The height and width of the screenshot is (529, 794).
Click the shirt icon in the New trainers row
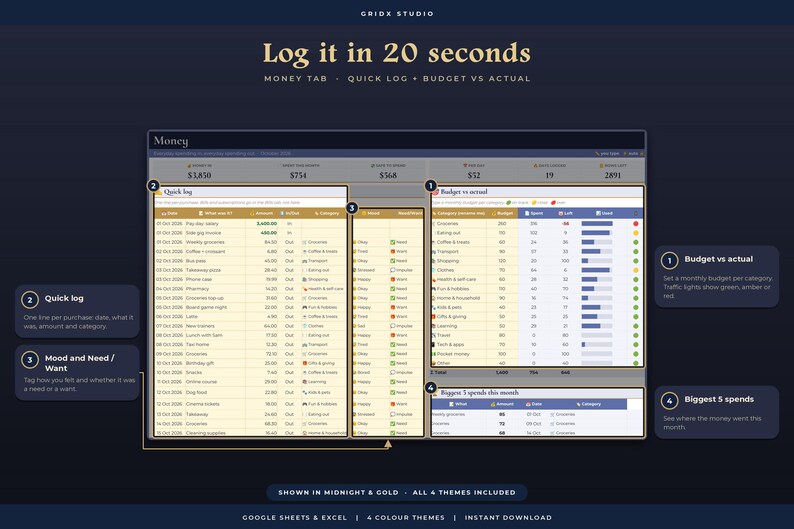pyautogui.click(x=305, y=326)
